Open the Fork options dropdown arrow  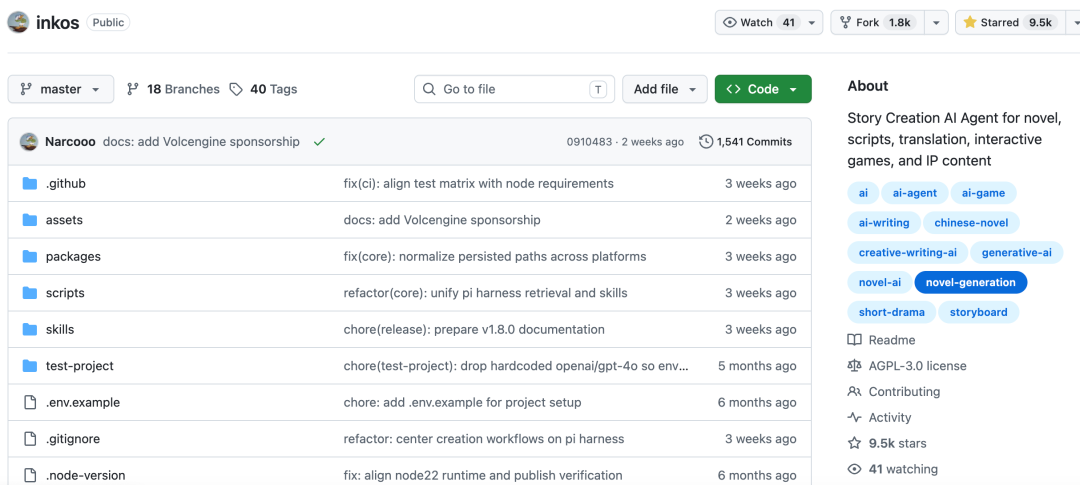pos(935,23)
